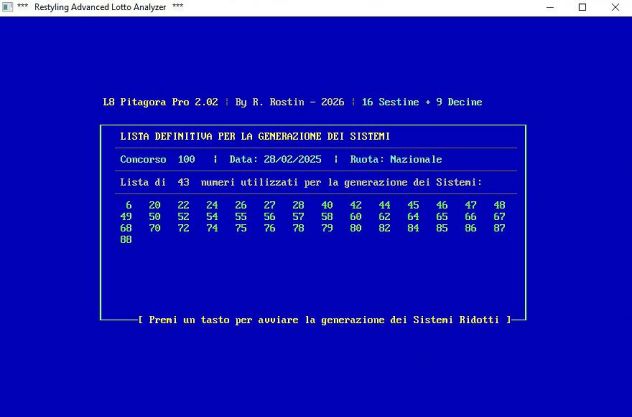
Task: Click number 60 in the list
Action: pos(356,217)
